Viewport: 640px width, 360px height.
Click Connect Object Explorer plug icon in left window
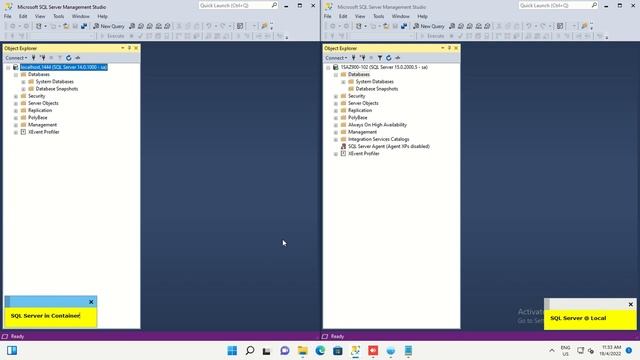[34, 58]
